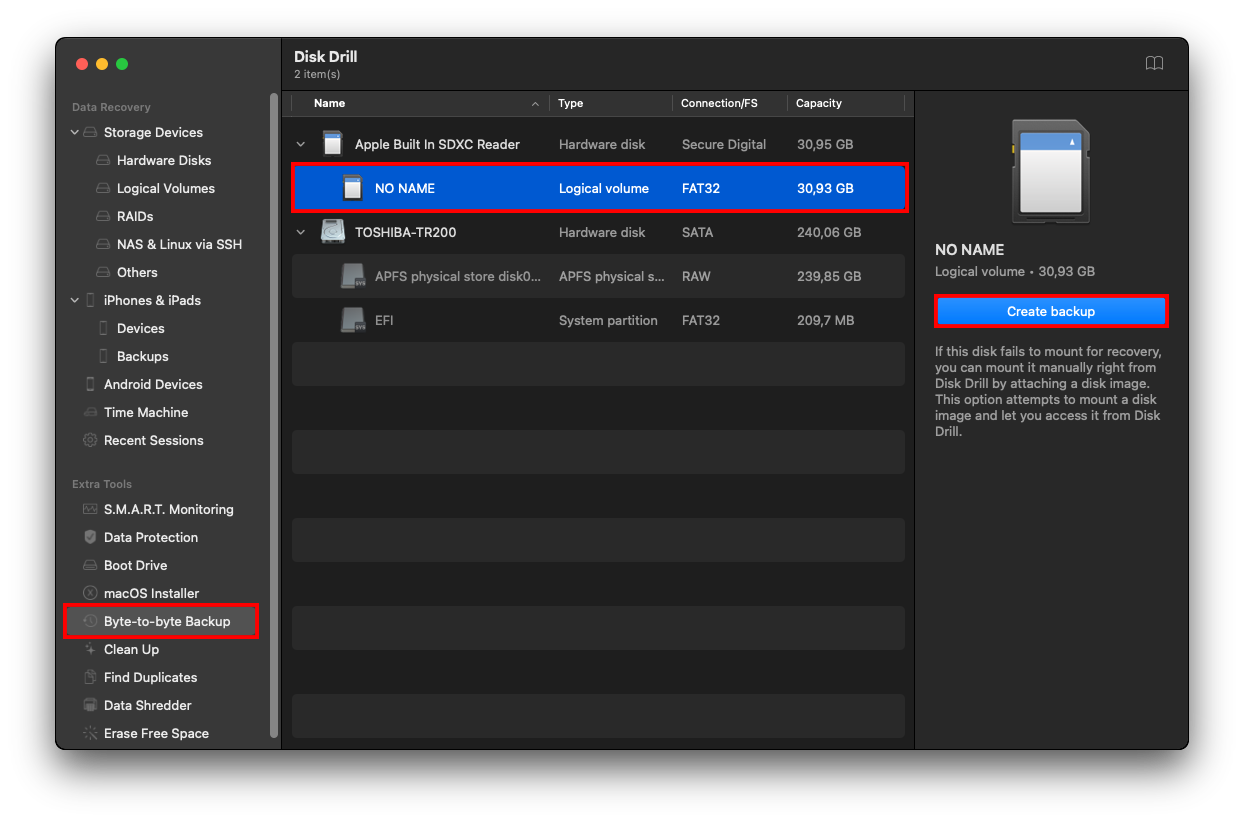This screenshot has height=823, width=1244.
Task: Select the Byte-to-byte Backup tool
Action: [162, 621]
